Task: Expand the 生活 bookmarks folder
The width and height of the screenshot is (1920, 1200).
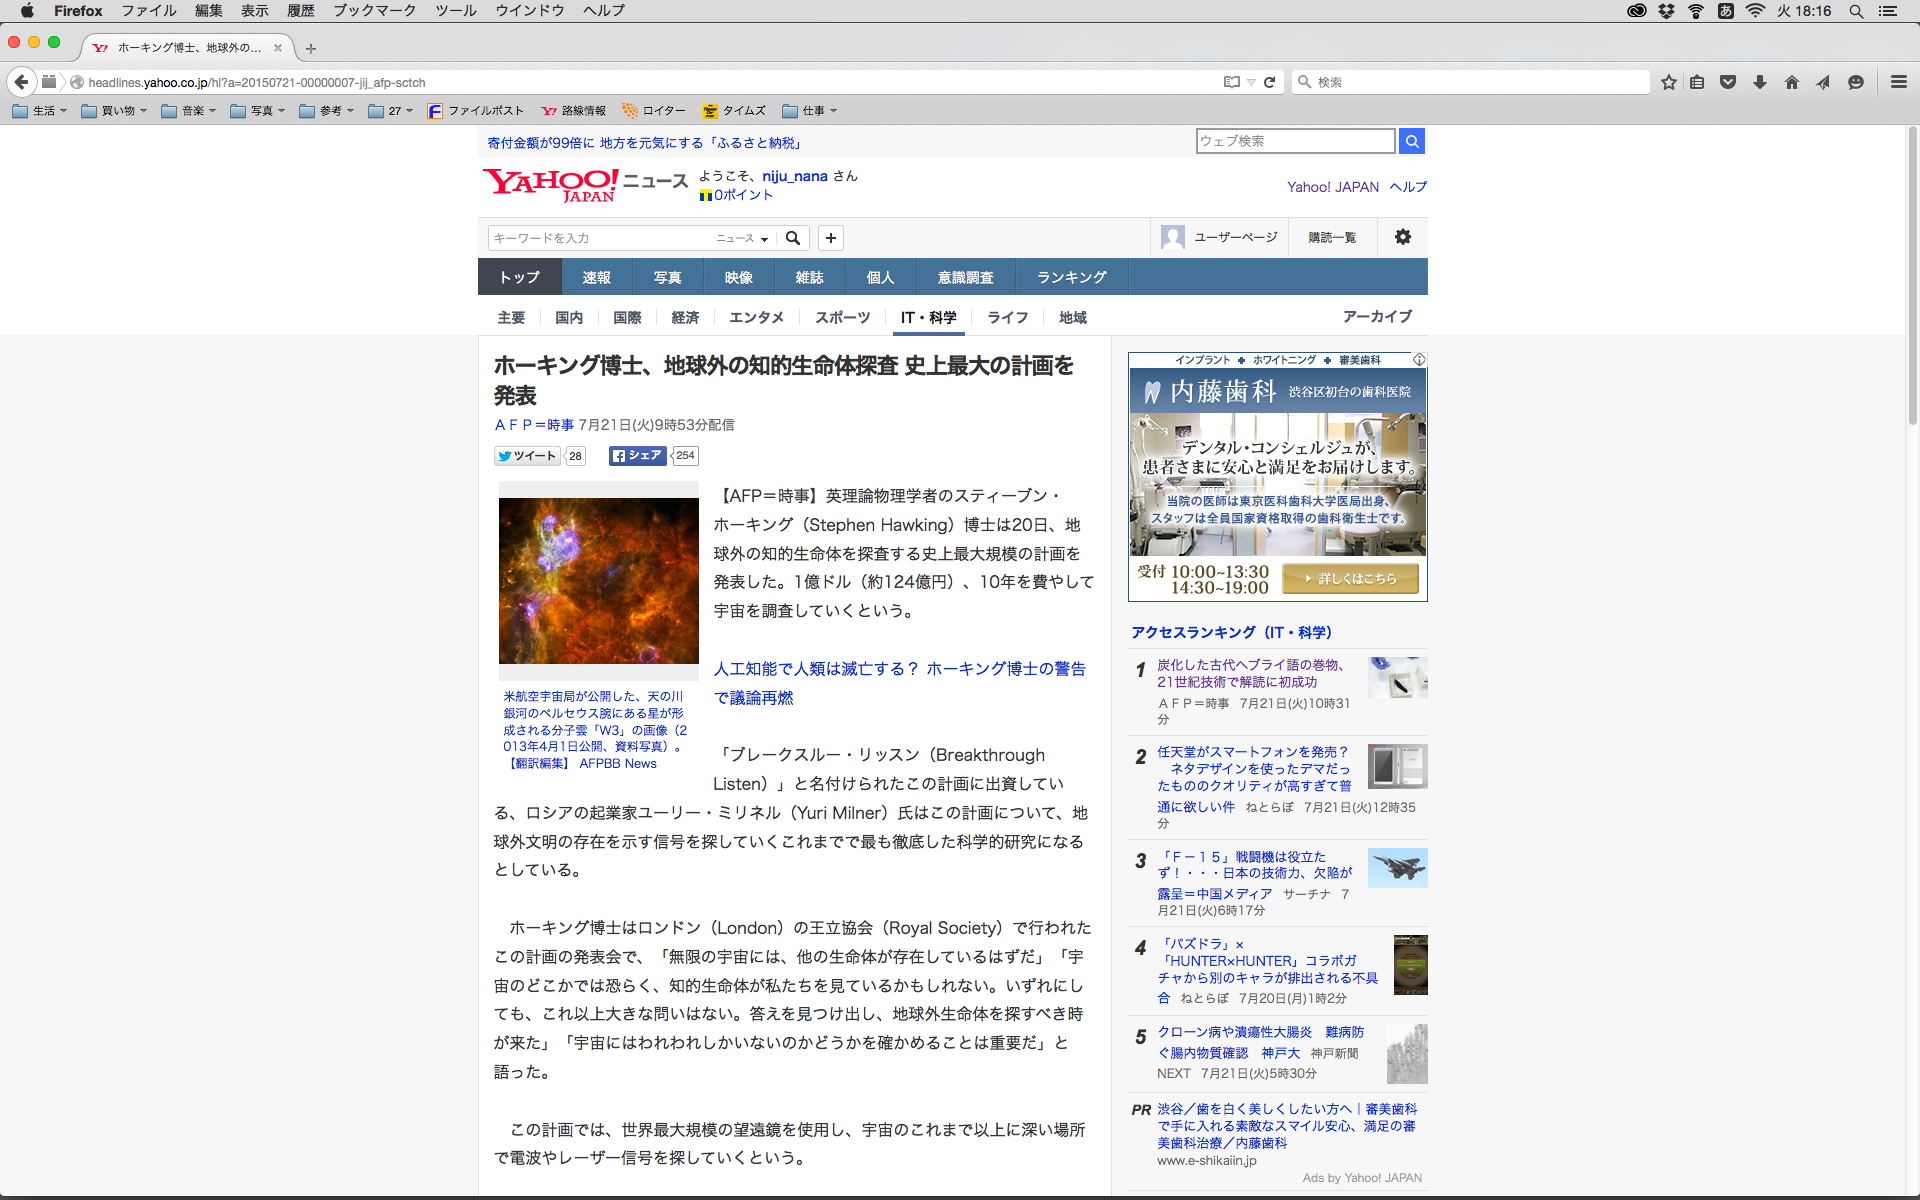Action: click(40, 111)
